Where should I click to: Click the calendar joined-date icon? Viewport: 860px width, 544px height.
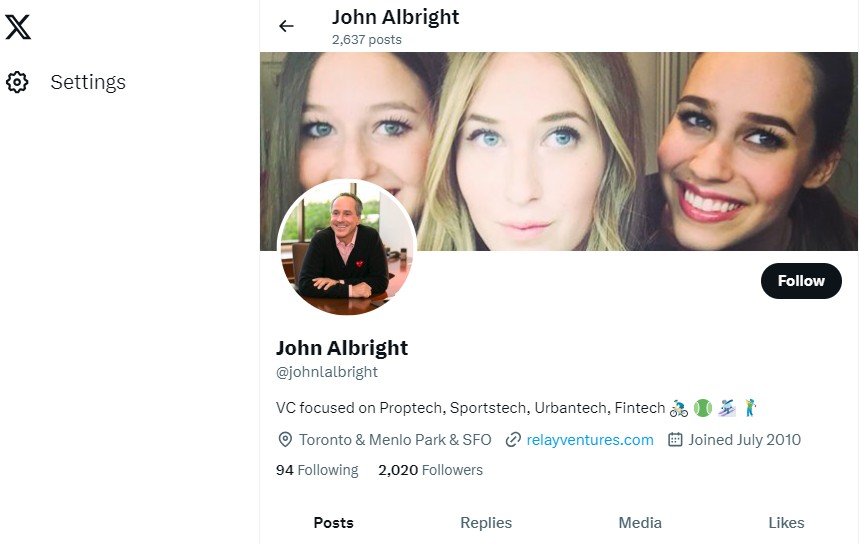coord(675,439)
